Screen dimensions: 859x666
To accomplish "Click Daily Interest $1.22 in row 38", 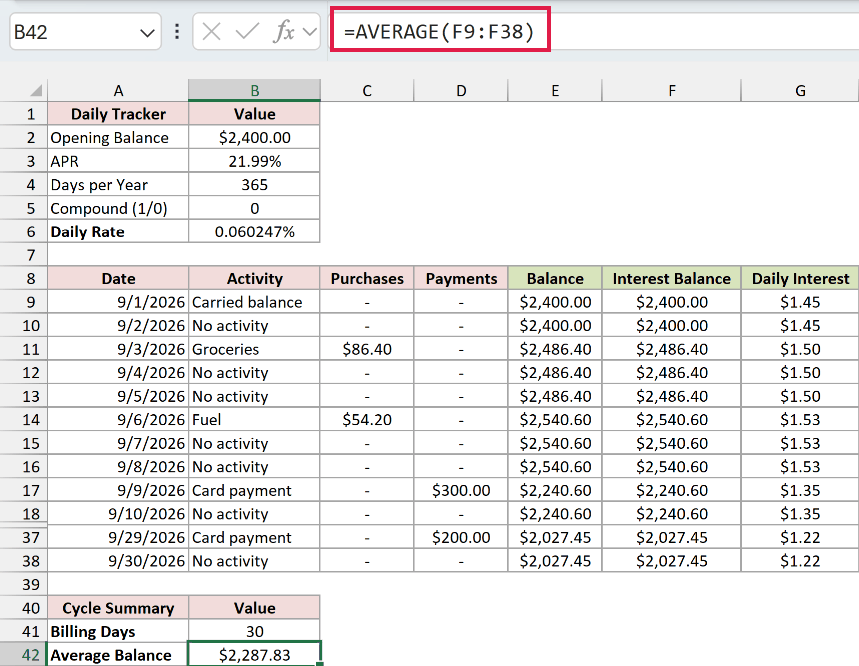I will click(800, 561).
